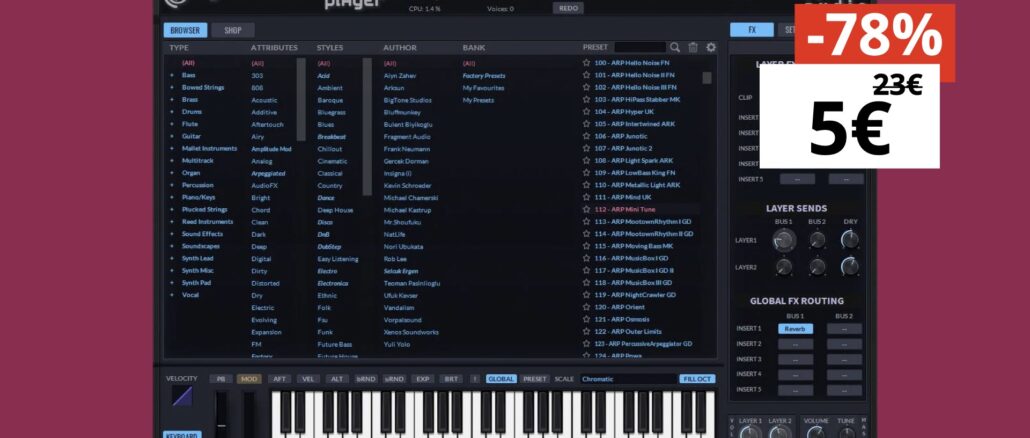This screenshot has height=438, width=1030.
Task: Click the trash icon in preset header
Action: (693, 47)
